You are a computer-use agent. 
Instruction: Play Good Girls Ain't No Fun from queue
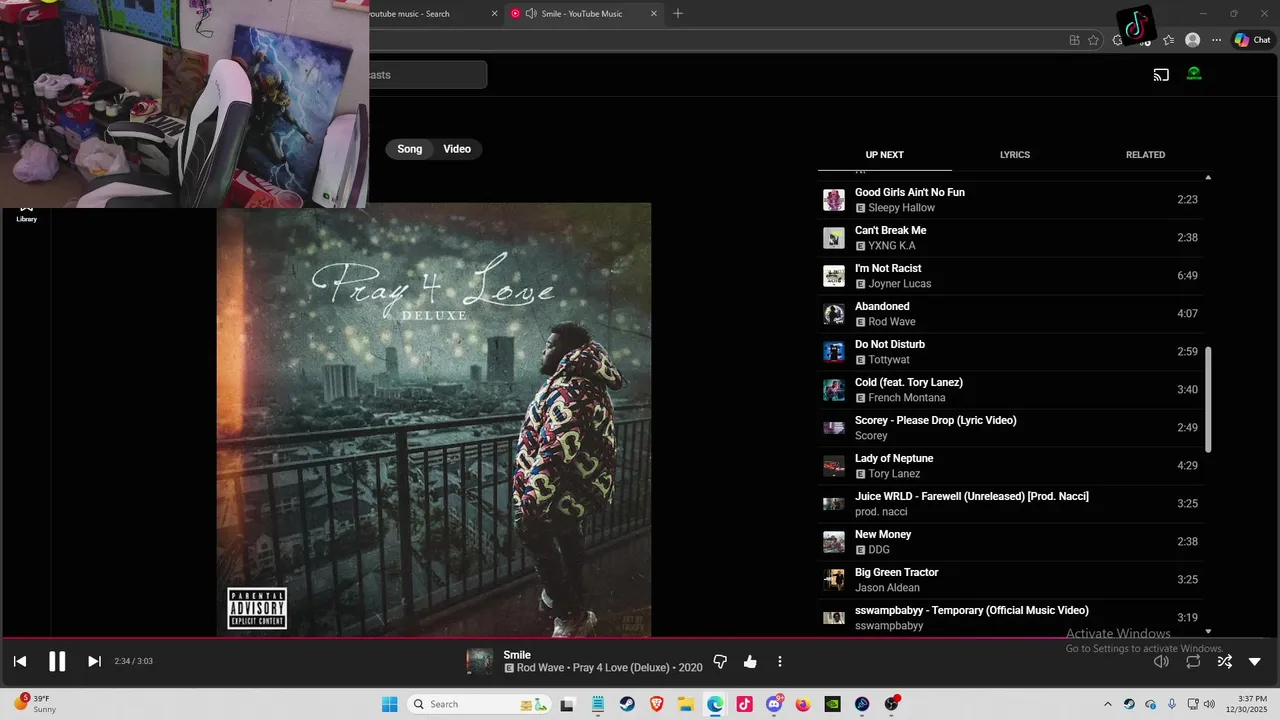tap(1011, 200)
